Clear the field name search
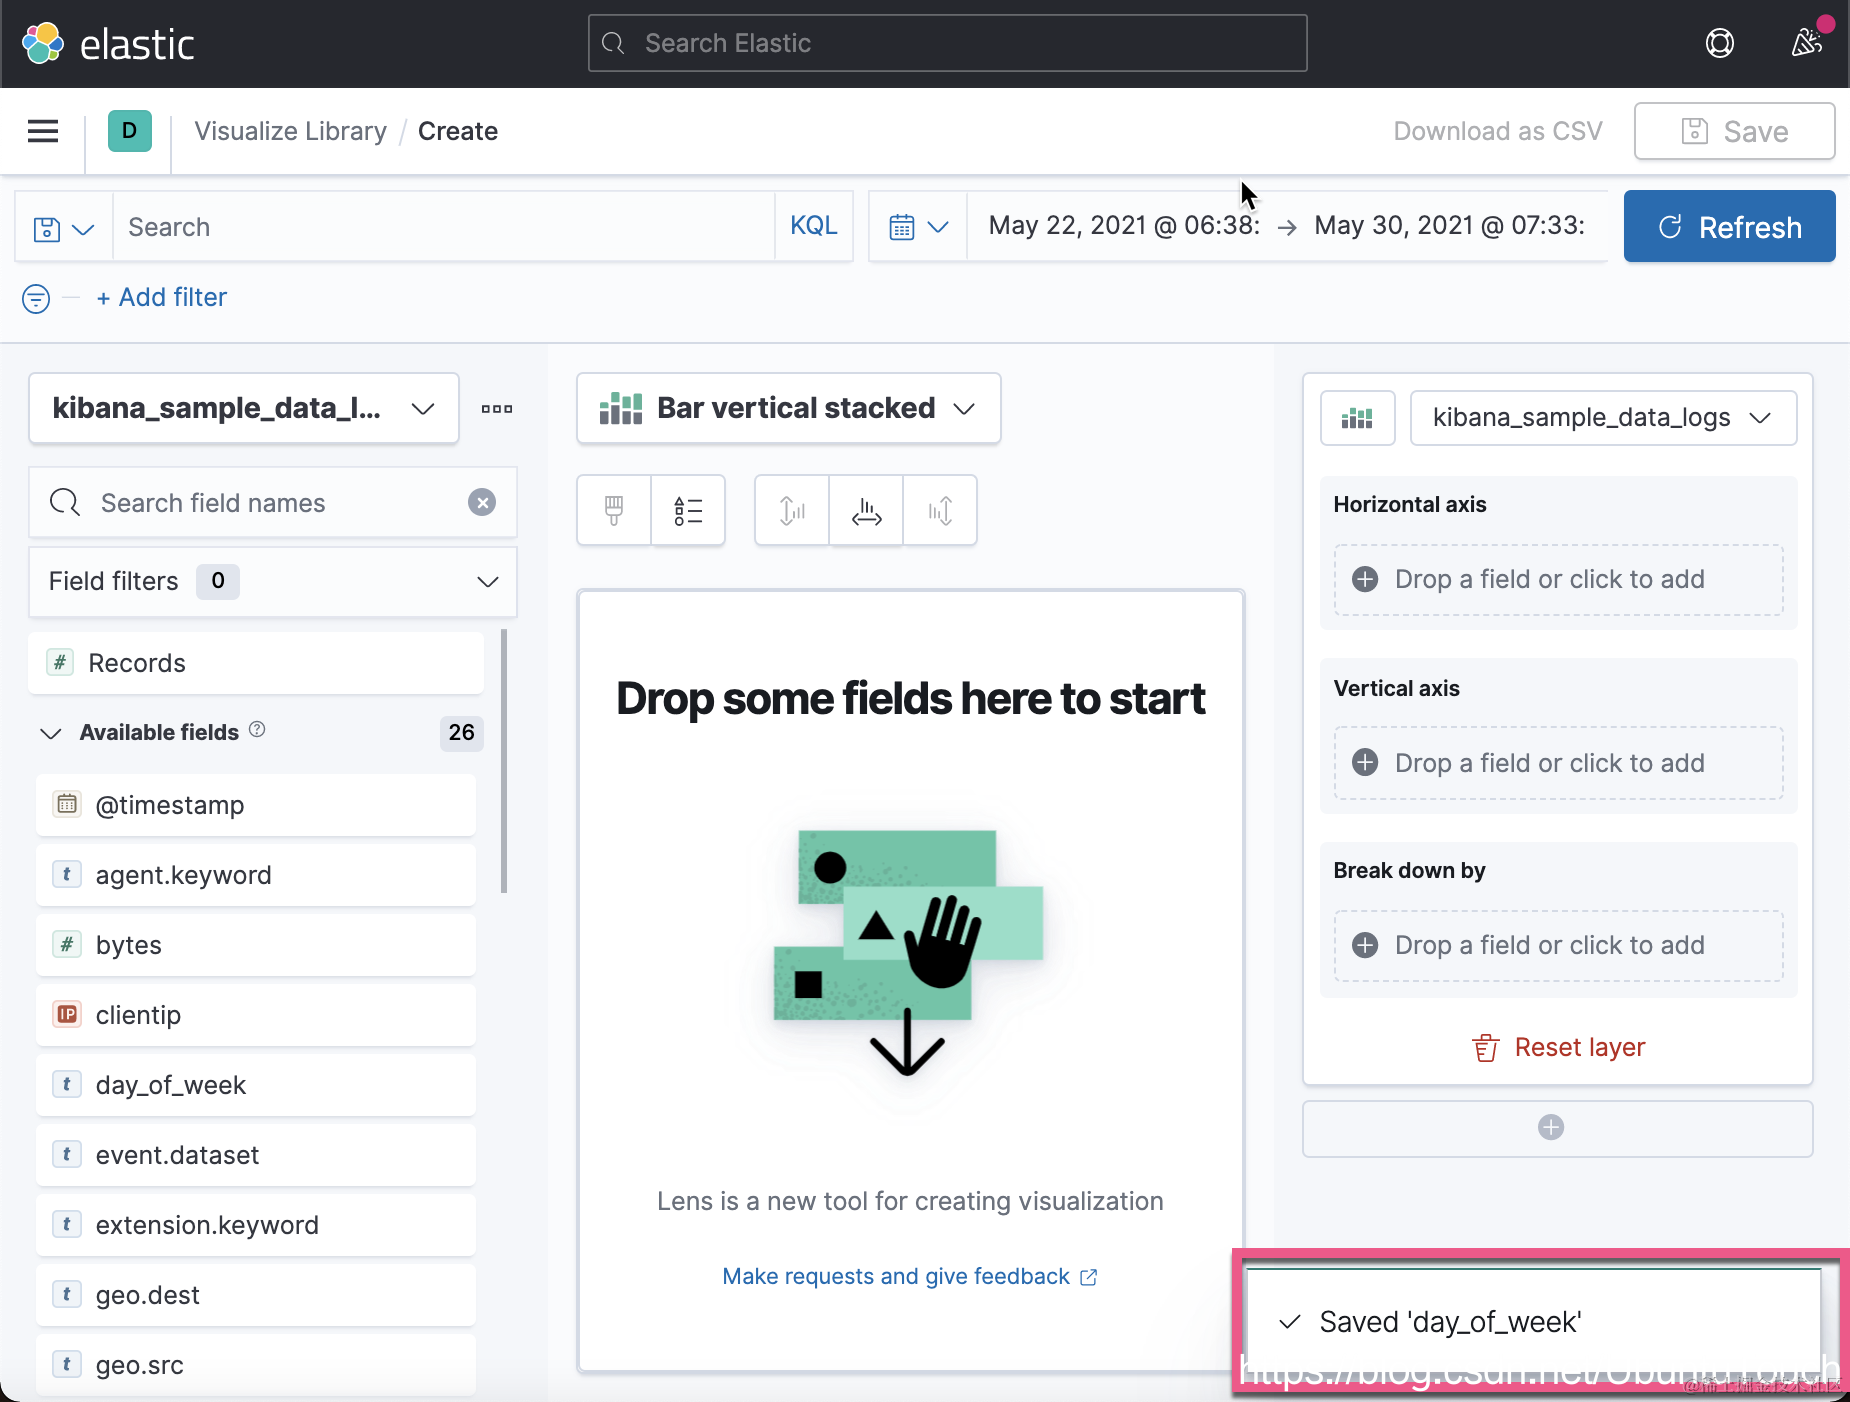 pos(482,502)
